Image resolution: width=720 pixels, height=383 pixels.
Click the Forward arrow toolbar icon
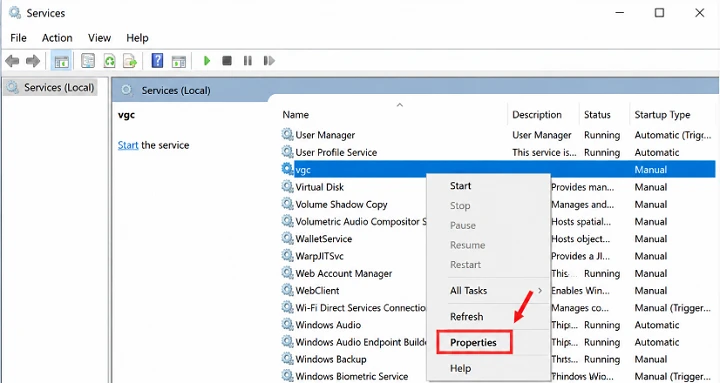[33, 61]
